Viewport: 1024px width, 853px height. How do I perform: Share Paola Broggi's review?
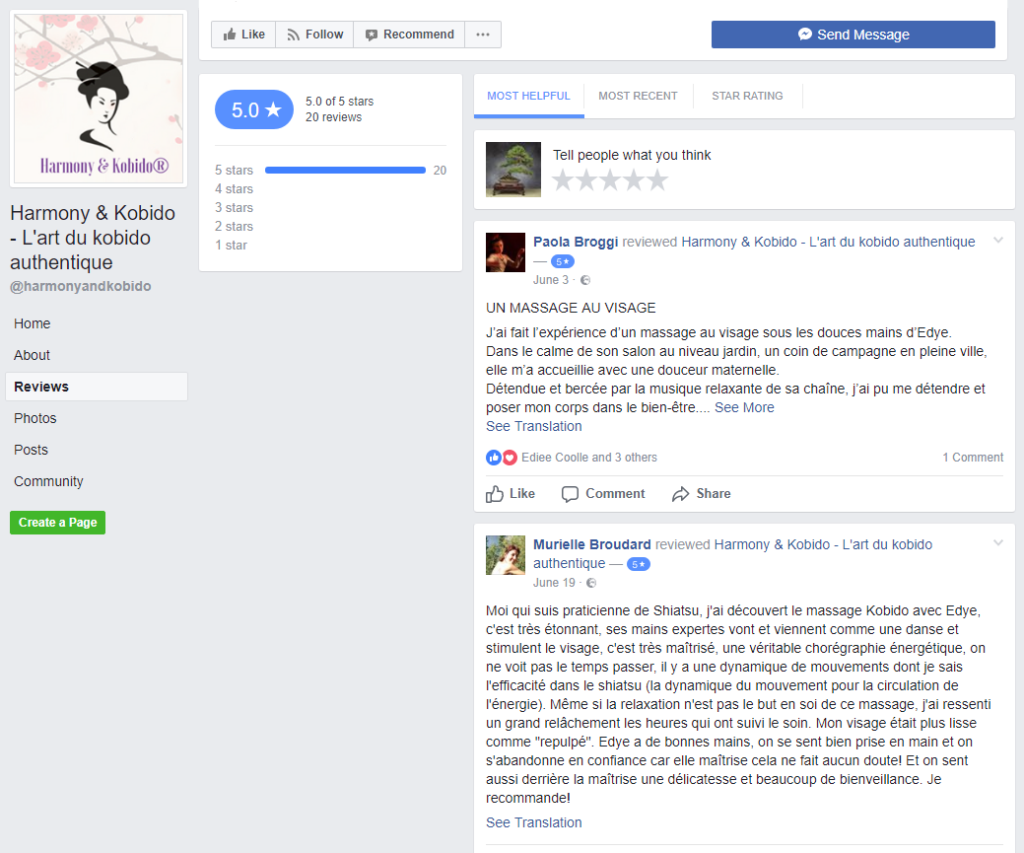pyautogui.click(x=701, y=494)
